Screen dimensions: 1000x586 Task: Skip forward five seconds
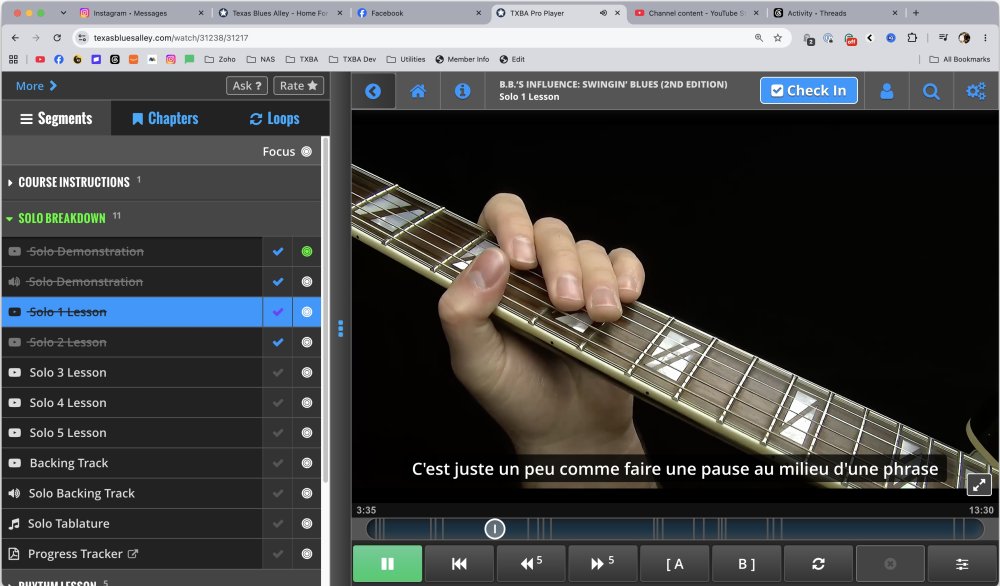click(603, 564)
